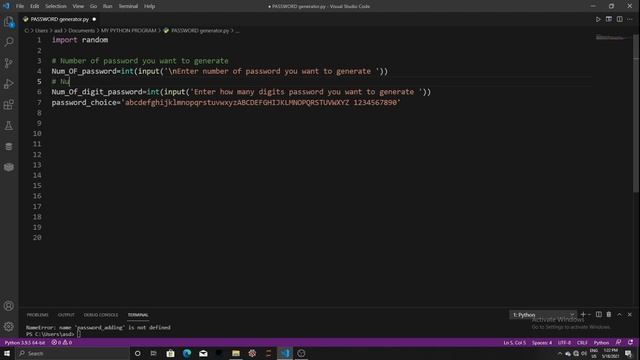Viewport: 640px width, 360px height.
Task: Open the Run menu
Action: coord(107,6)
